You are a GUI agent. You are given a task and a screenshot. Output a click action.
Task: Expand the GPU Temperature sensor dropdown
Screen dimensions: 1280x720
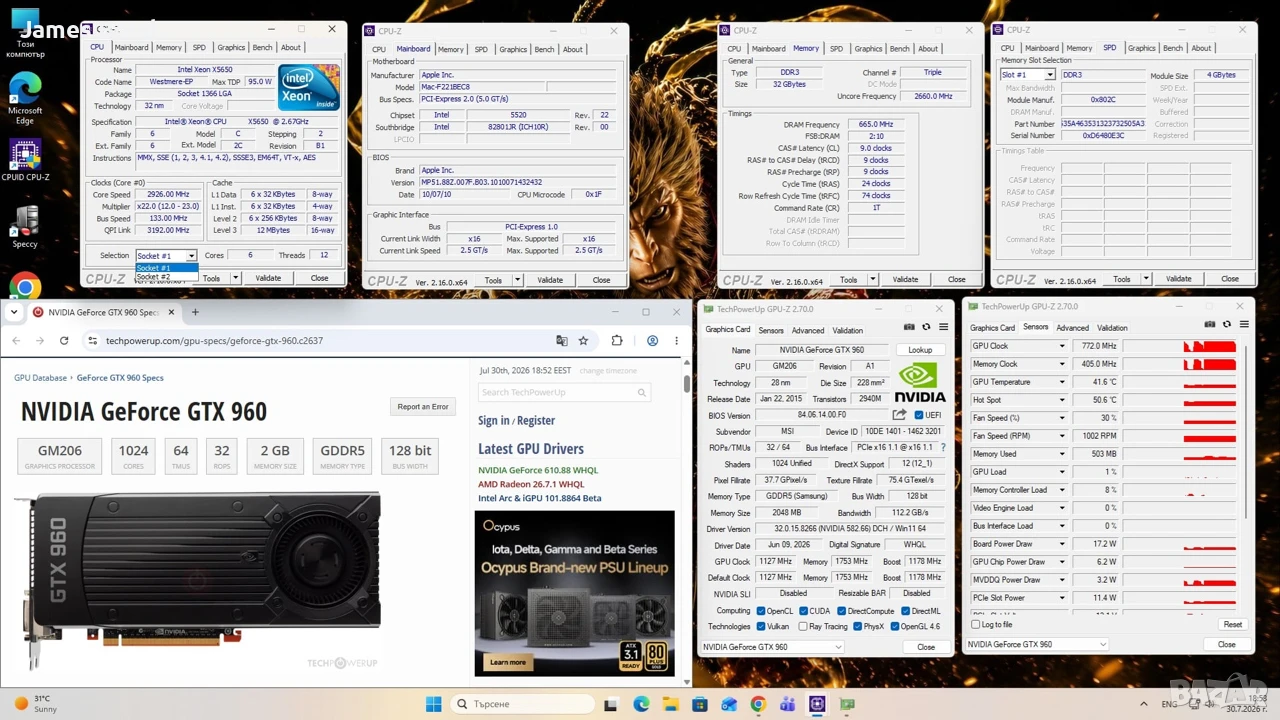[x=1062, y=382]
